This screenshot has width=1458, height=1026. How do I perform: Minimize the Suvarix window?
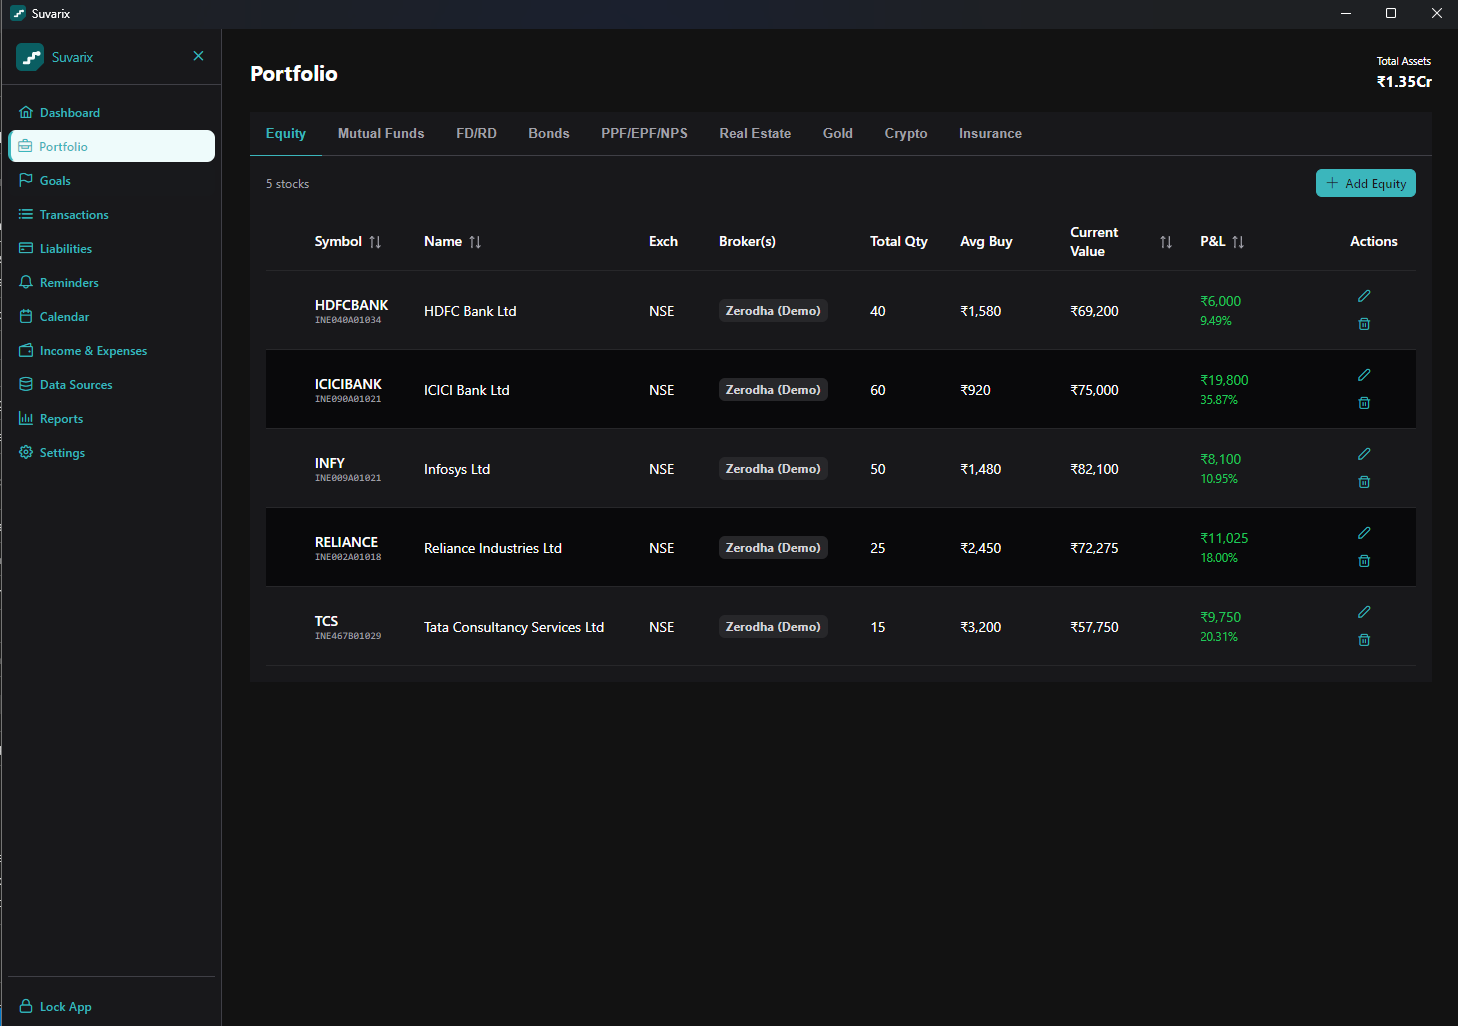1345,13
